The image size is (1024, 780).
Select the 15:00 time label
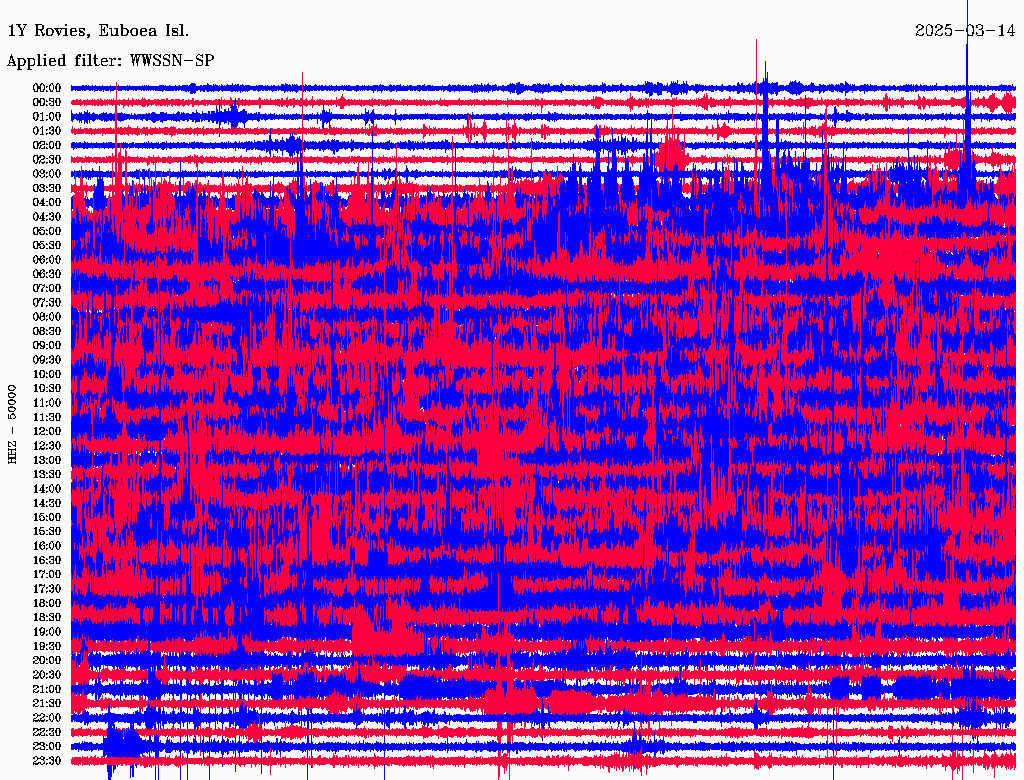click(46, 517)
